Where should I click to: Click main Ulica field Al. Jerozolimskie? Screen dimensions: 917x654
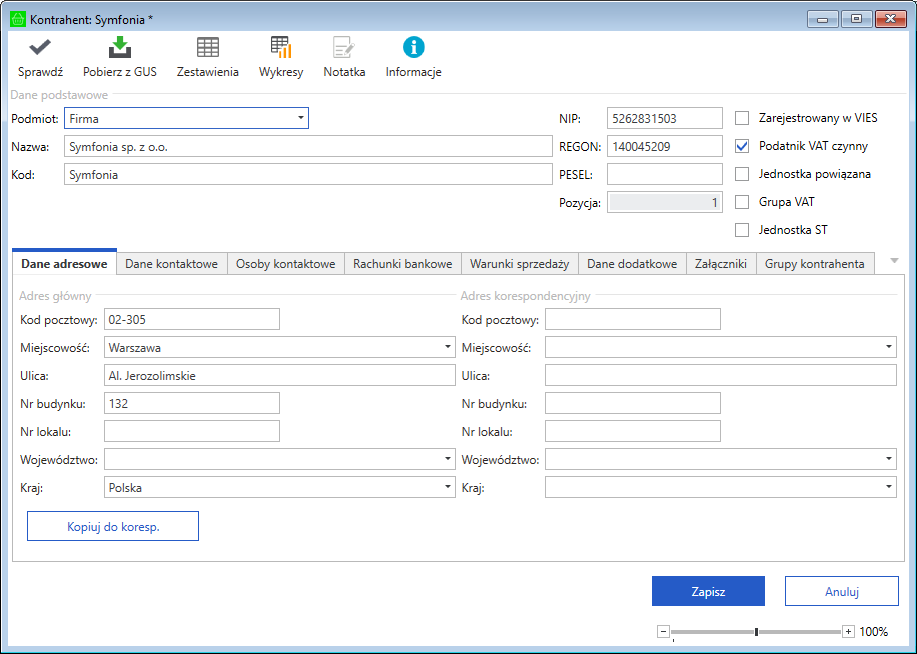click(x=280, y=376)
